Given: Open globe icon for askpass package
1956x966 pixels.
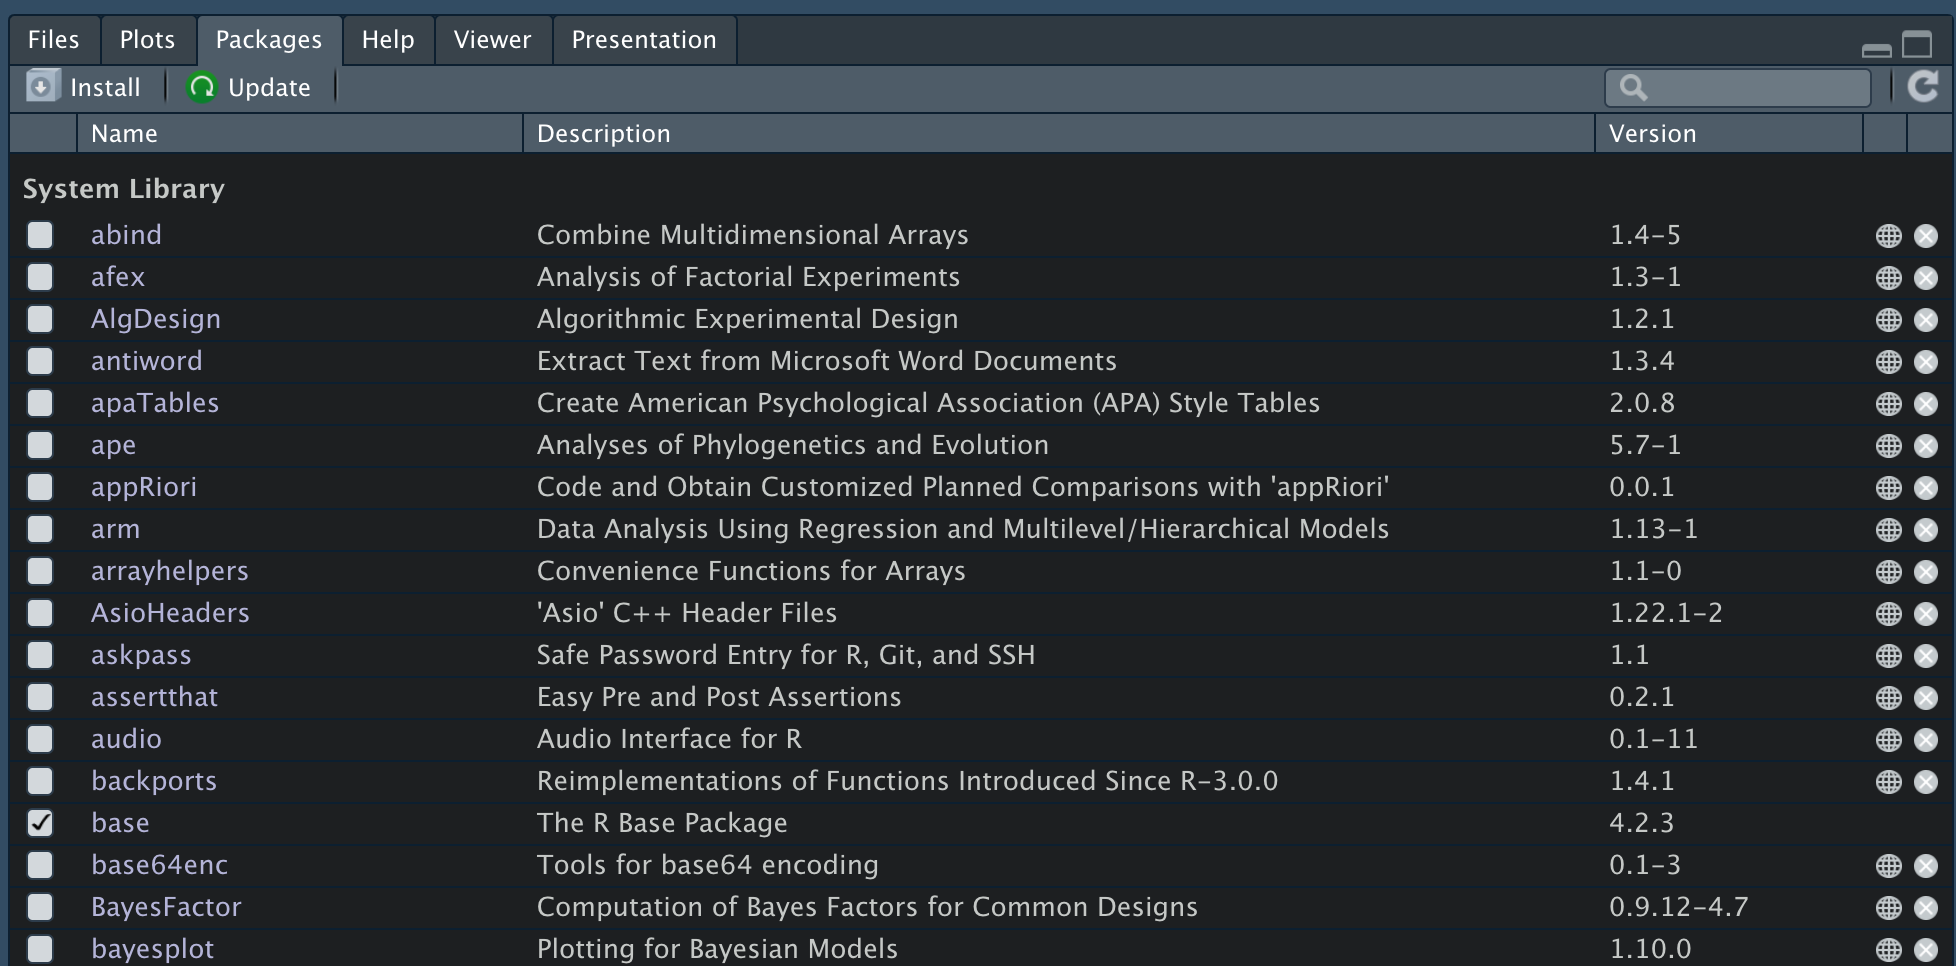Looking at the screenshot, I should point(1888,656).
